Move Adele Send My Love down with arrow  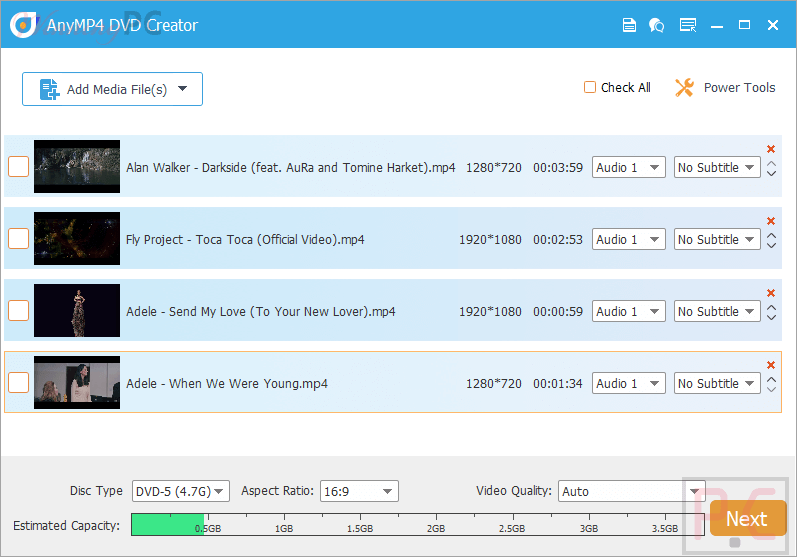771,318
